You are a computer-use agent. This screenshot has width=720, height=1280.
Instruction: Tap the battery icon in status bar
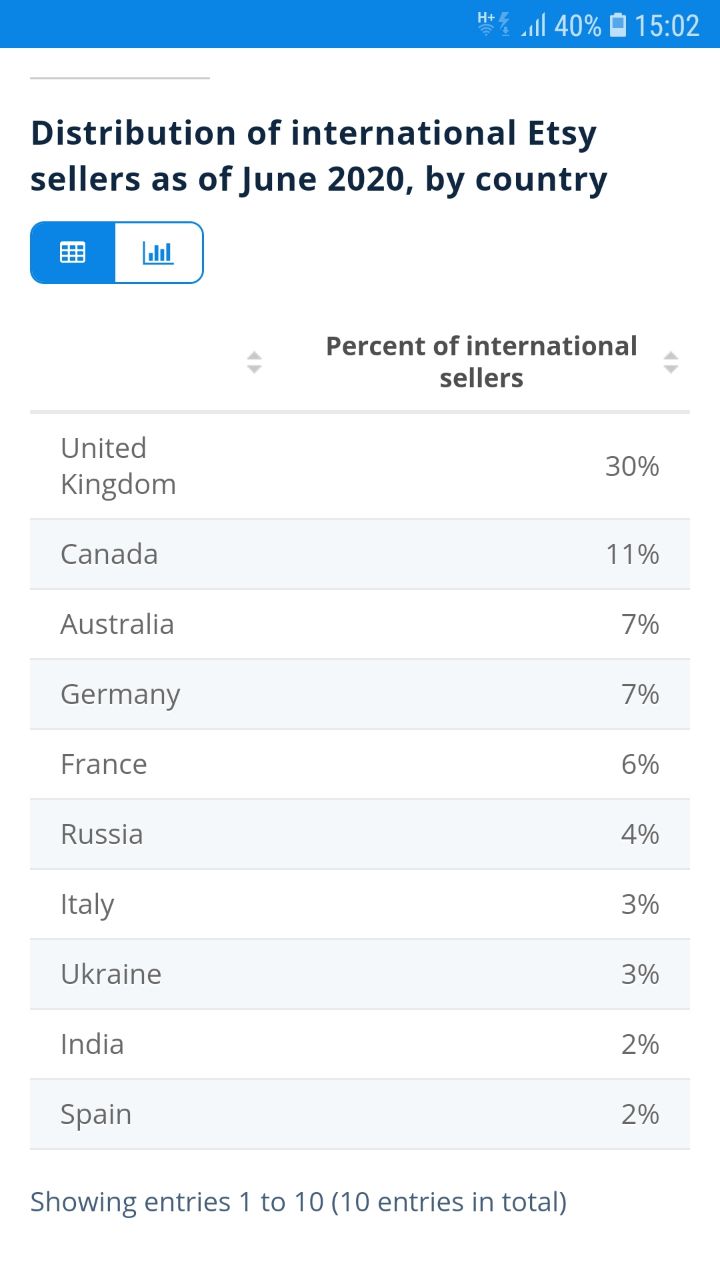[x=617, y=24]
